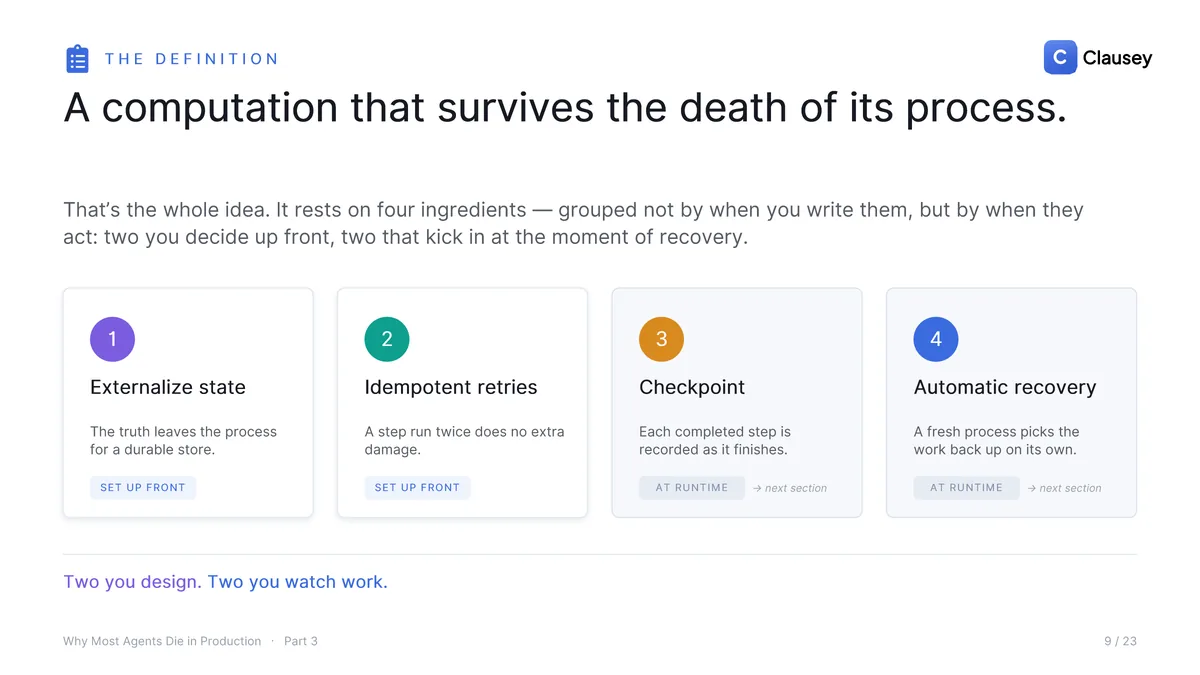This screenshot has height=675, width=1200.
Task: Click the clipboard checklist icon beside THE DEFINITION
Action: point(77,59)
